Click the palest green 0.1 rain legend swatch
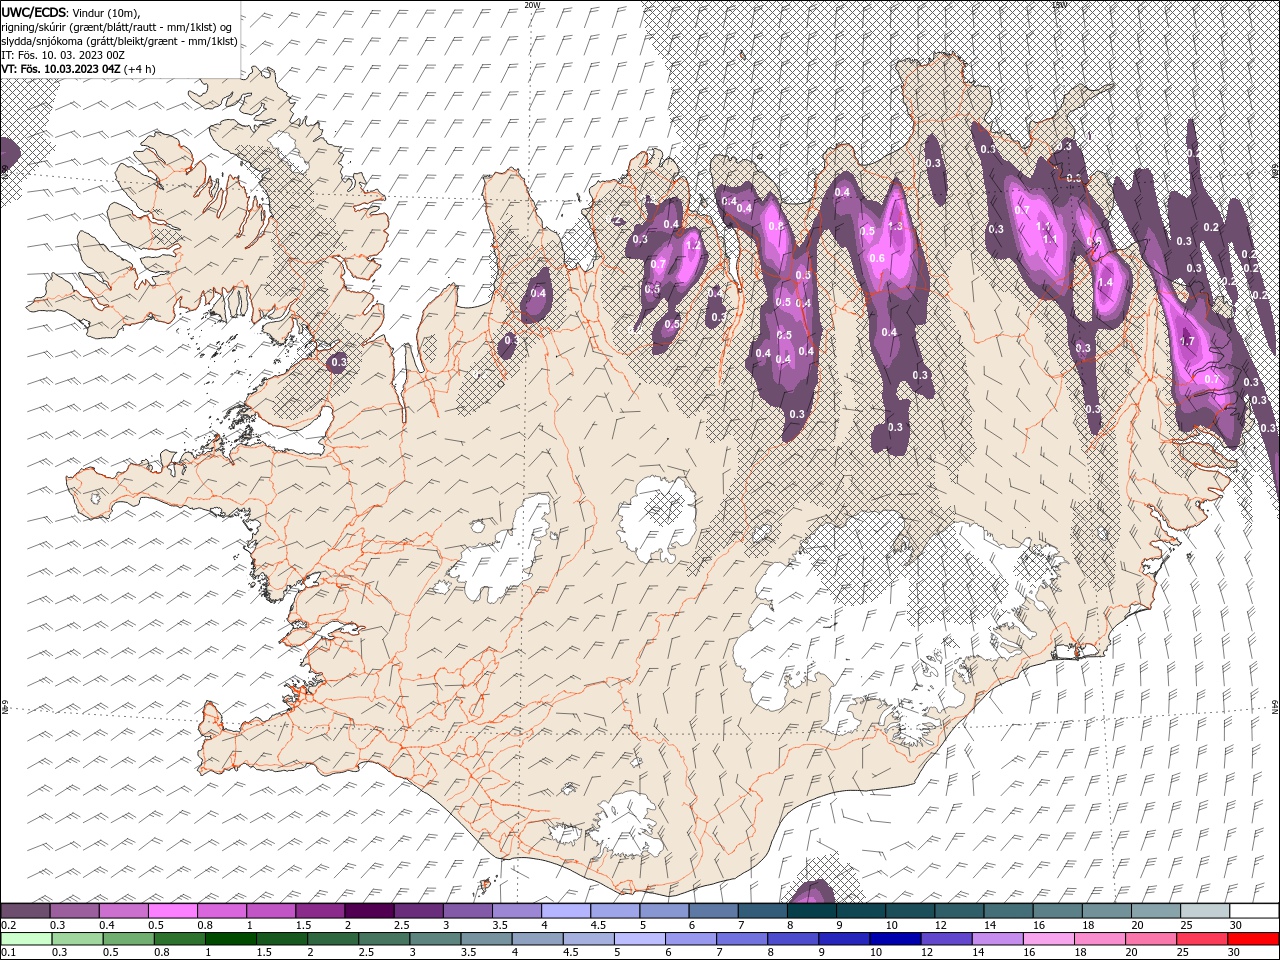 click(x=27, y=939)
